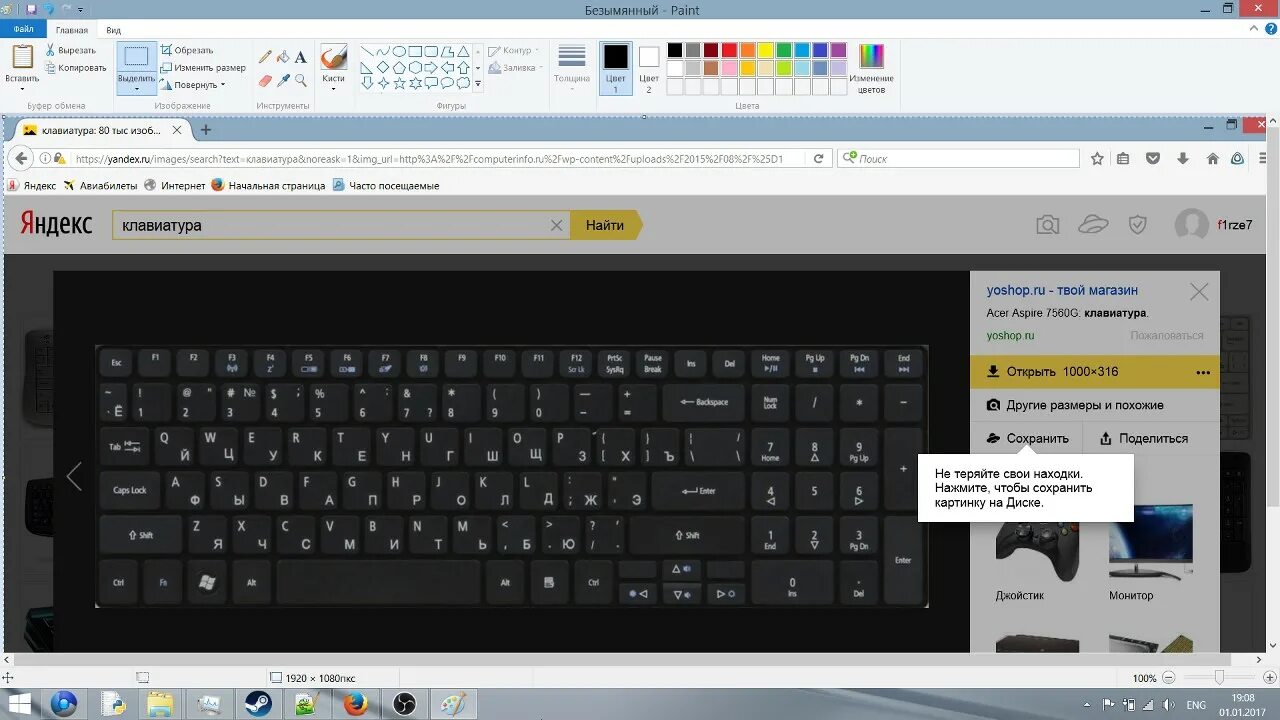Click Resize (Изменить размер) button

tap(203, 67)
